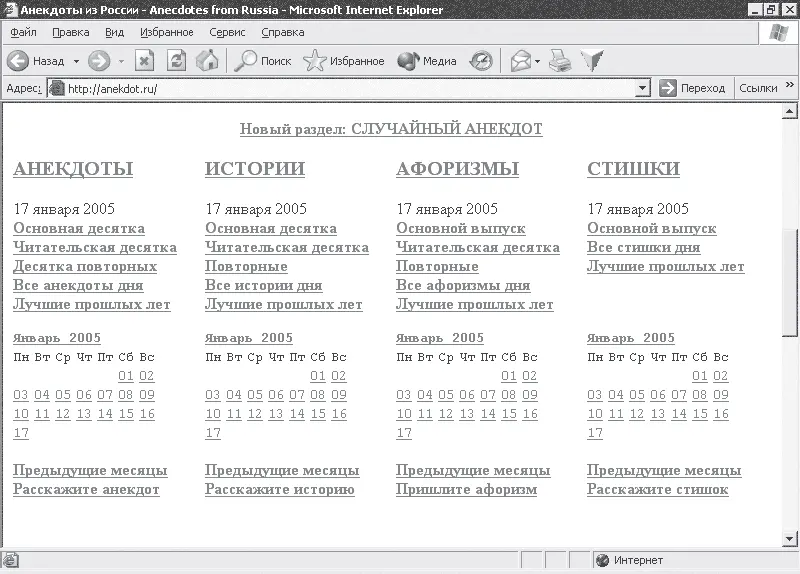Open Back button history dropdown arrow
The height and width of the screenshot is (574, 800).
[75, 61]
